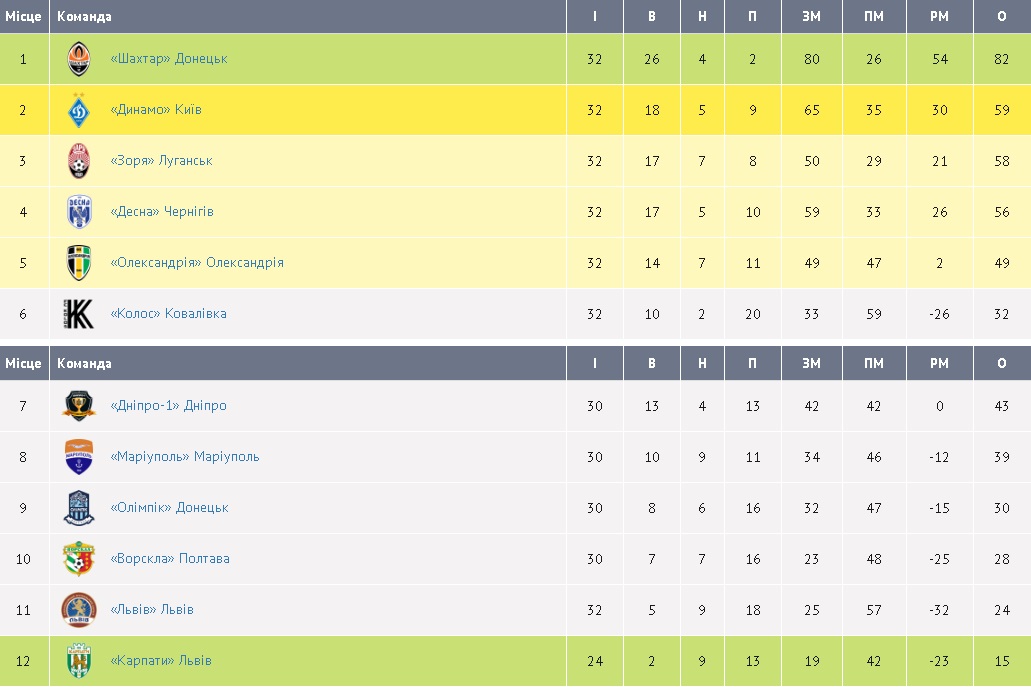Click the Dnipro-1 club logo
Image resolution: width=1031 pixels, height=687 pixels.
pos(79,406)
